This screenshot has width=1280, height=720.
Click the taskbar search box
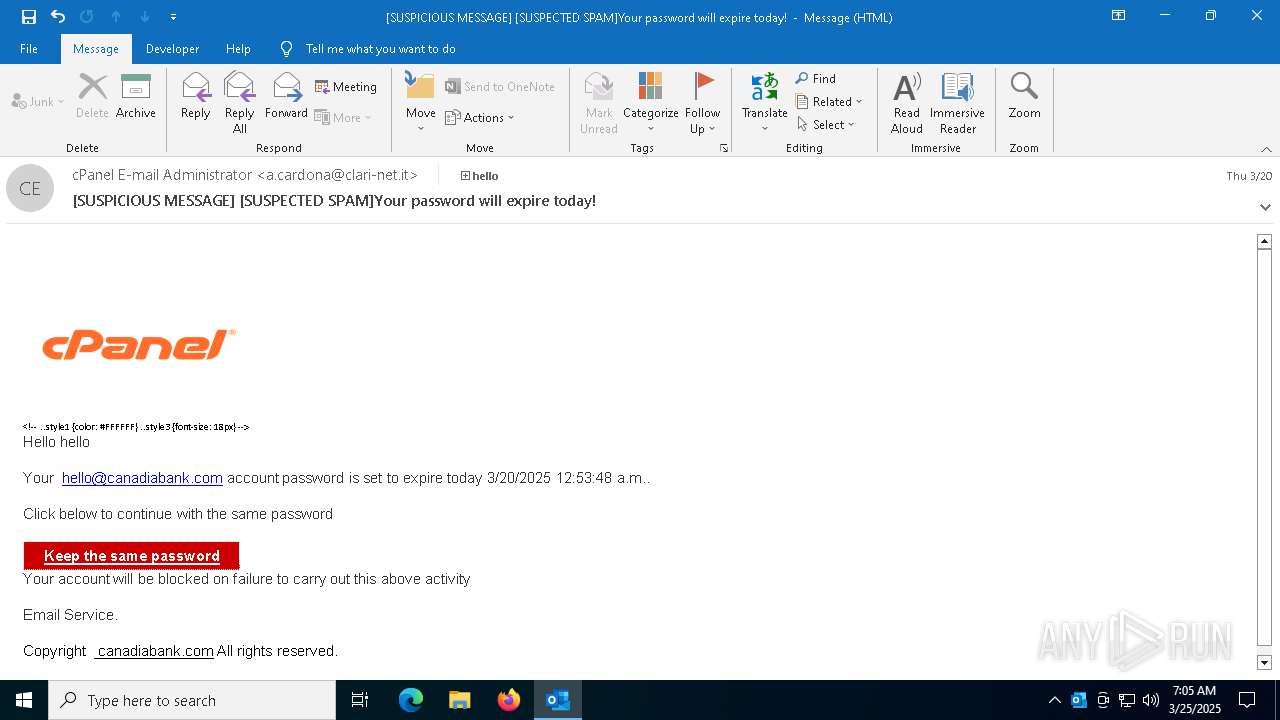pyautogui.click(x=192, y=700)
